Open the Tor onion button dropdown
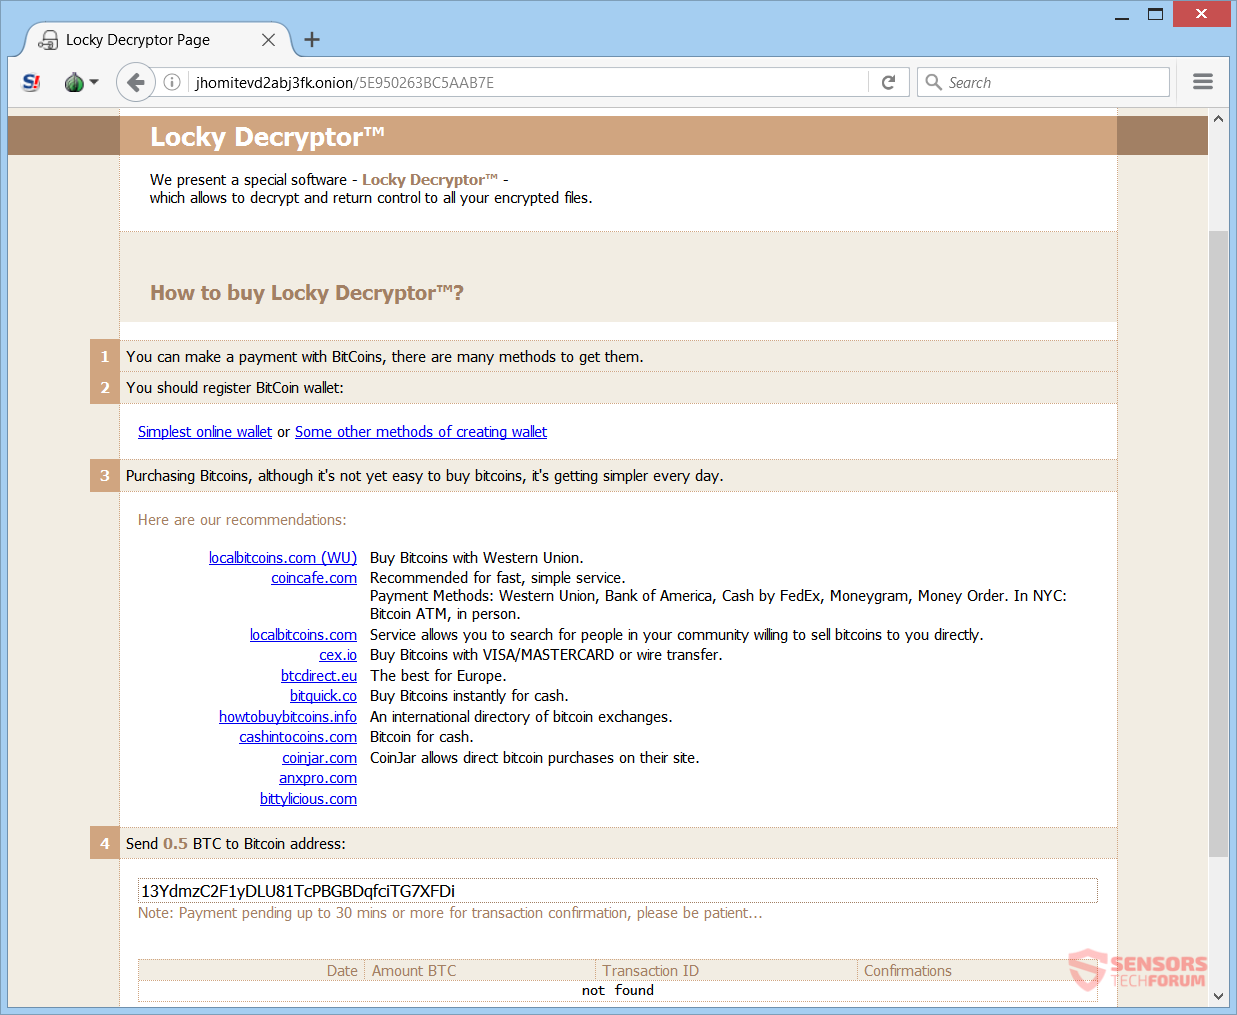This screenshot has width=1237, height=1015. point(81,82)
